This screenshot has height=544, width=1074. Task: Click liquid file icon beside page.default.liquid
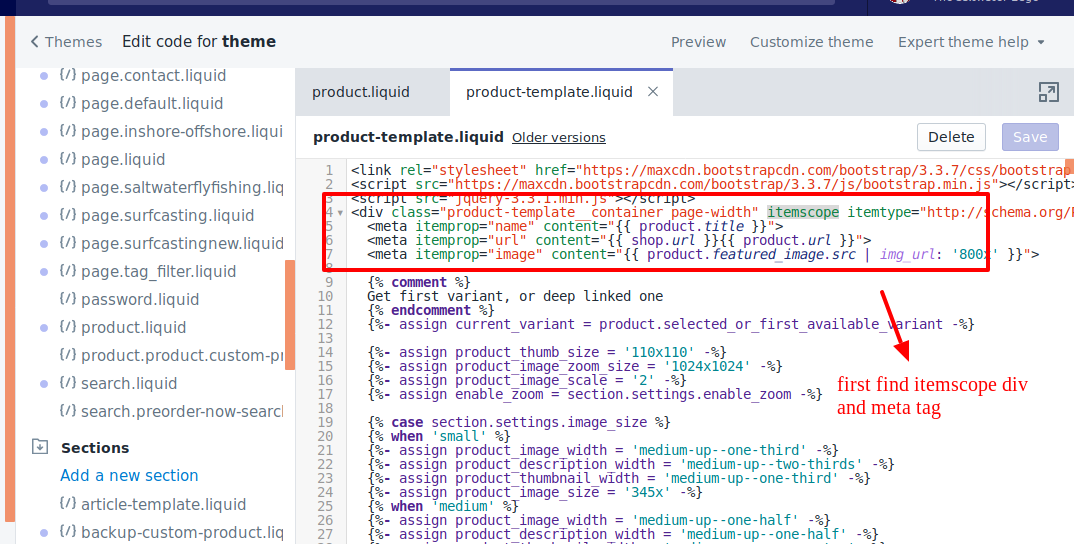pos(67,103)
